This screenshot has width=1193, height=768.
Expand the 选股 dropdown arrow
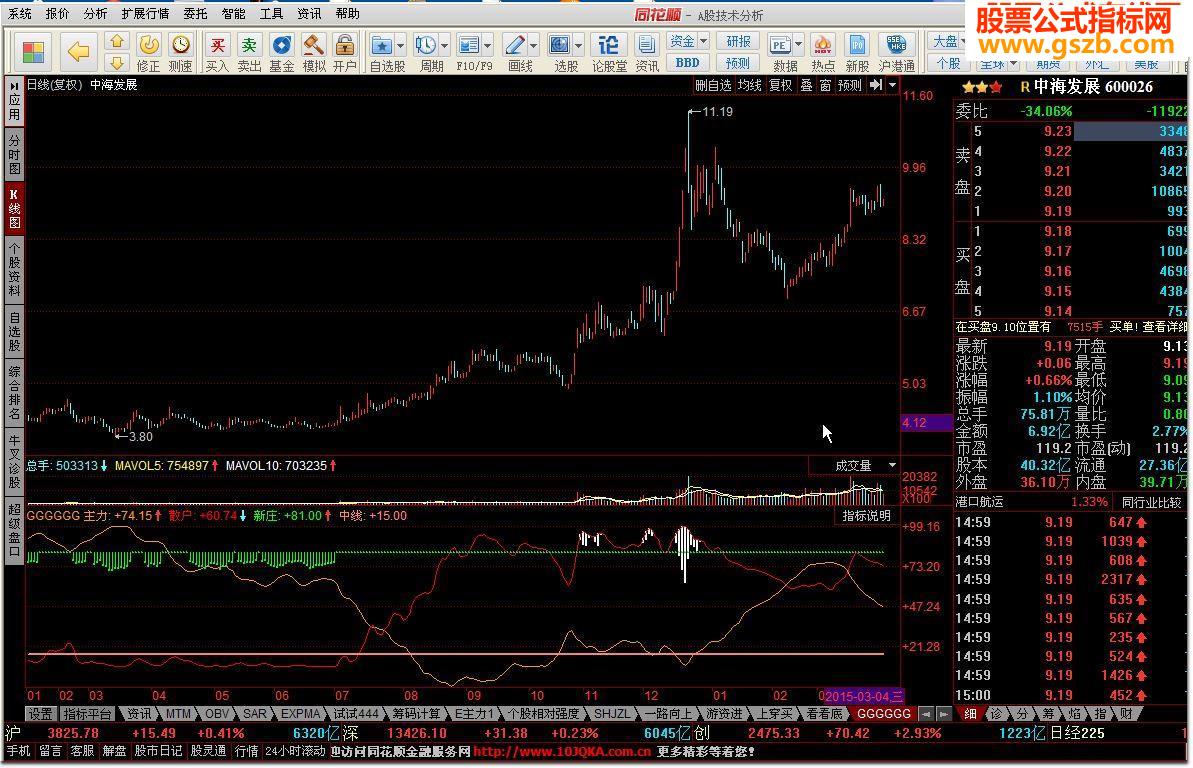click(x=578, y=46)
